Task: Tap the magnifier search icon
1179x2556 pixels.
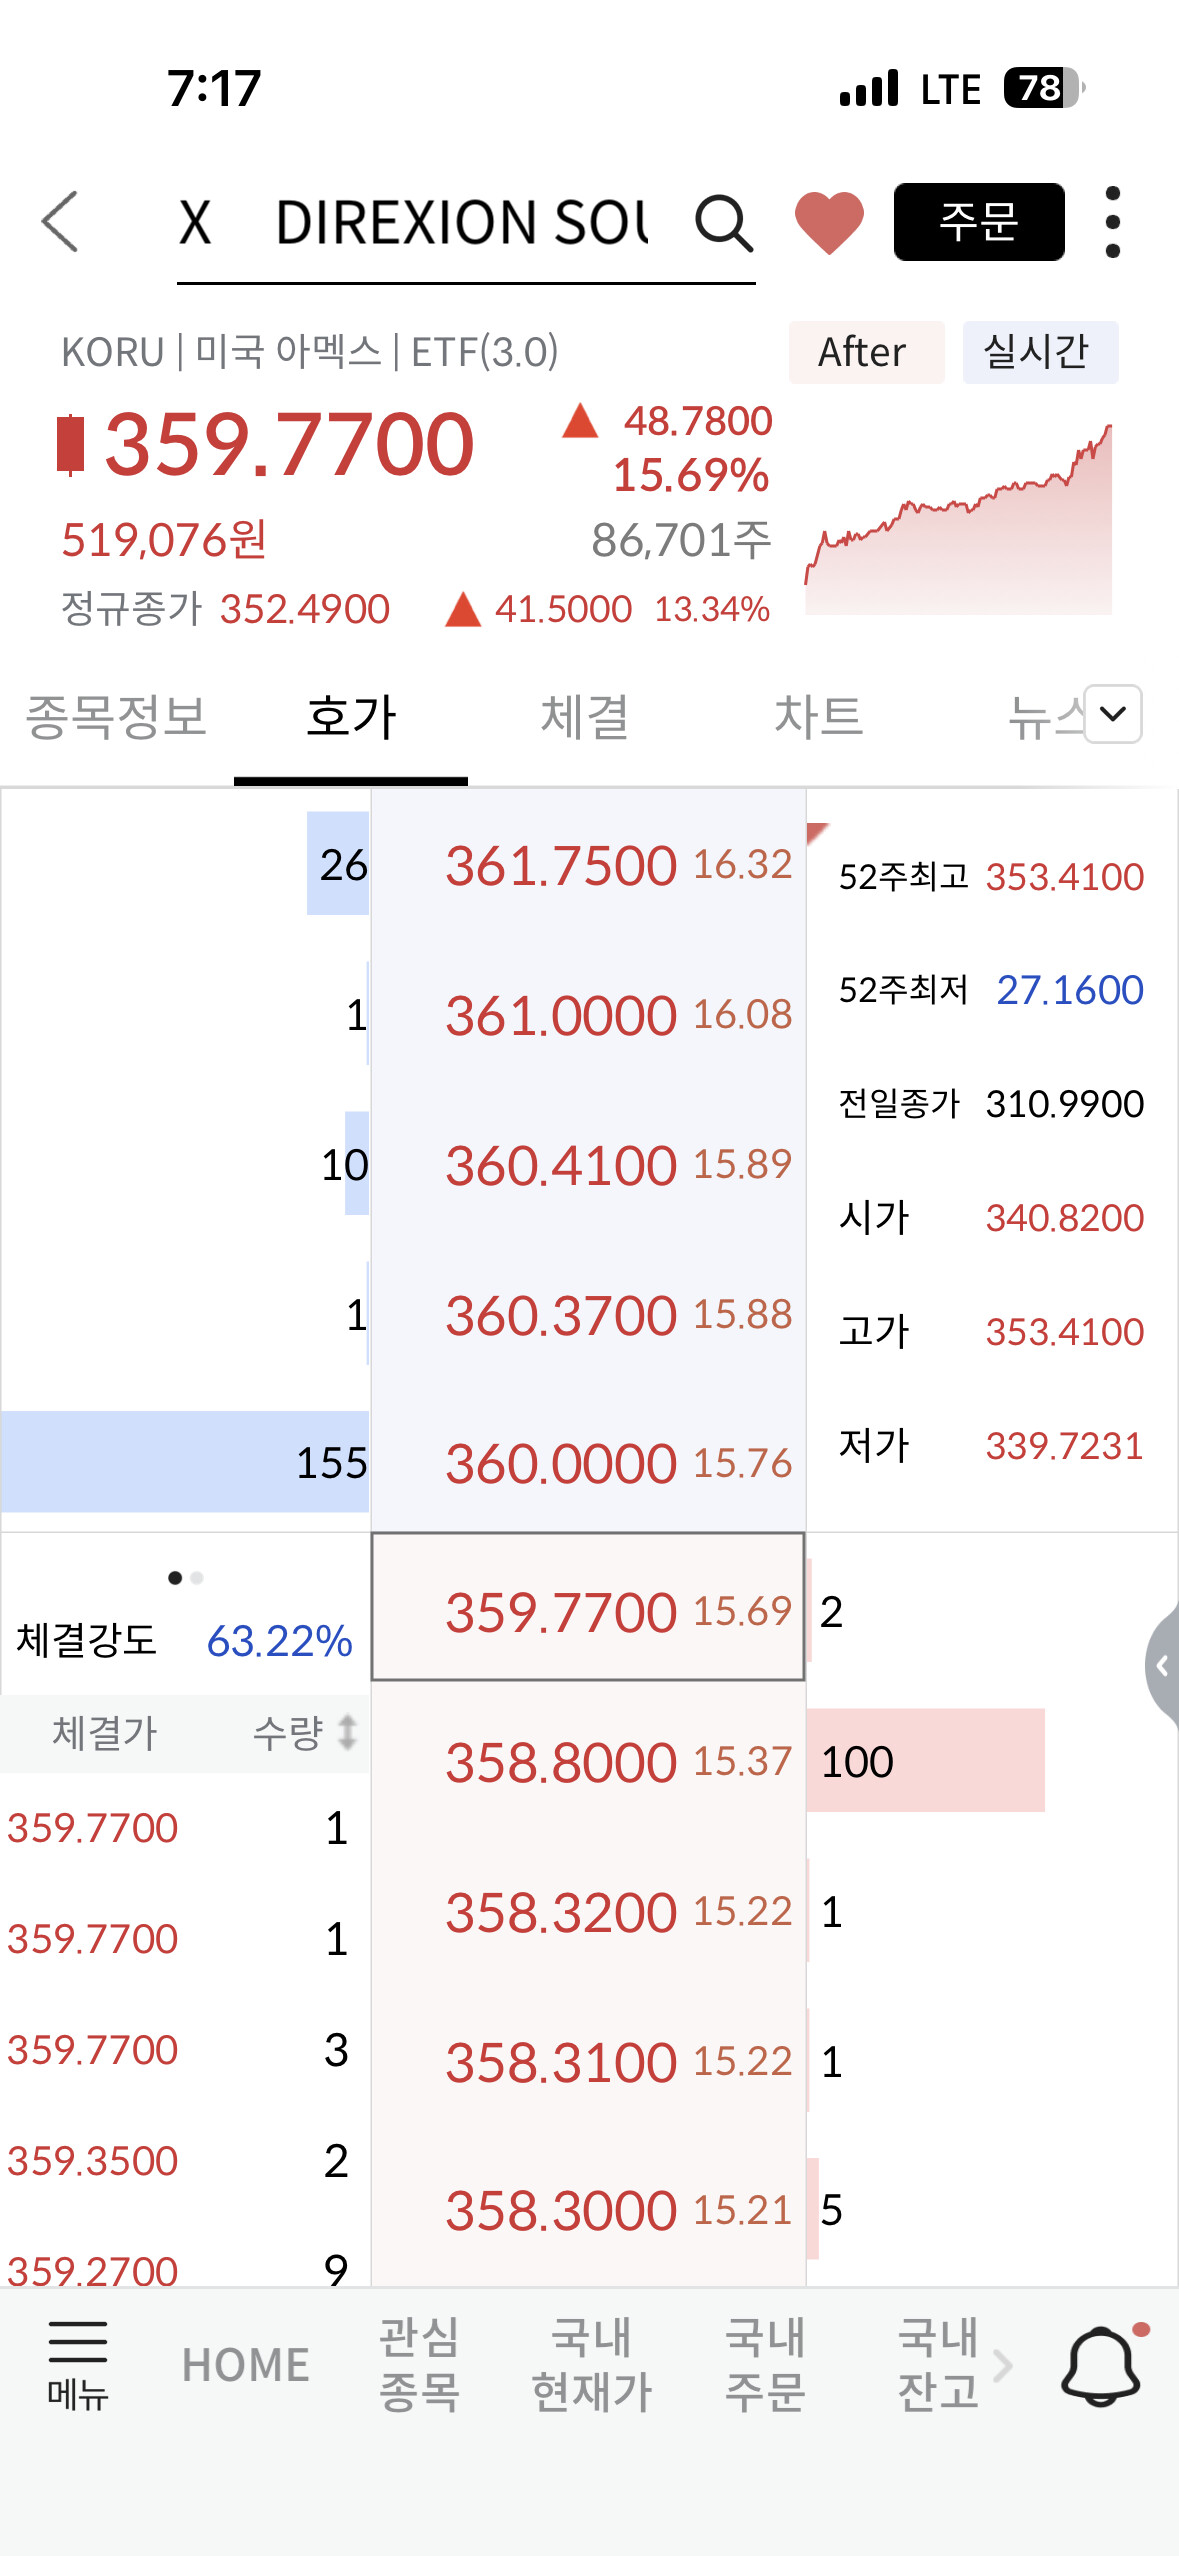Action: click(723, 222)
